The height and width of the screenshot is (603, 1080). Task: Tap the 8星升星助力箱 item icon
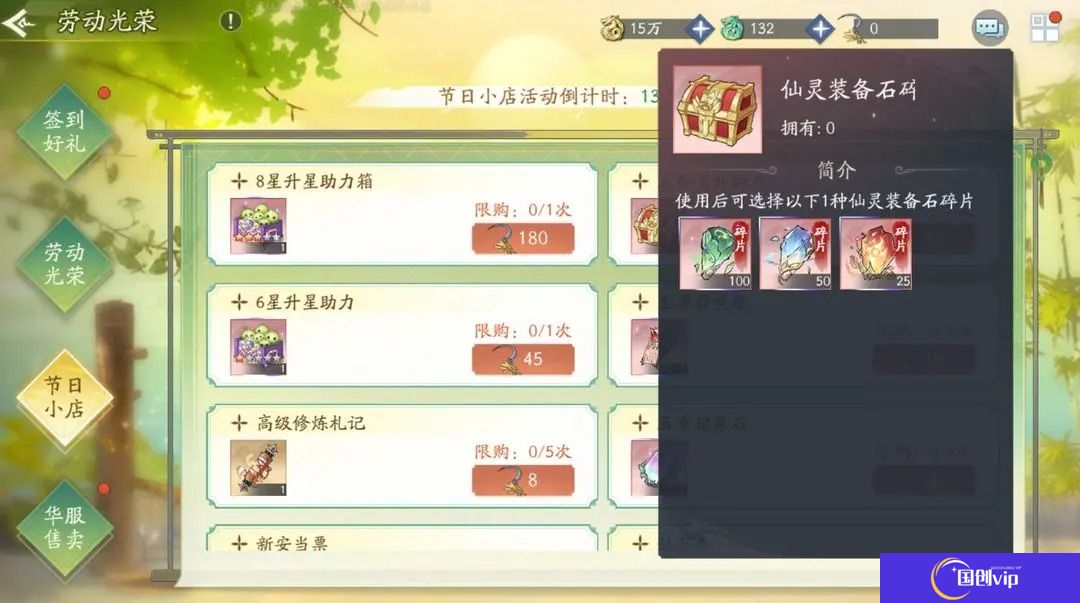258,226
